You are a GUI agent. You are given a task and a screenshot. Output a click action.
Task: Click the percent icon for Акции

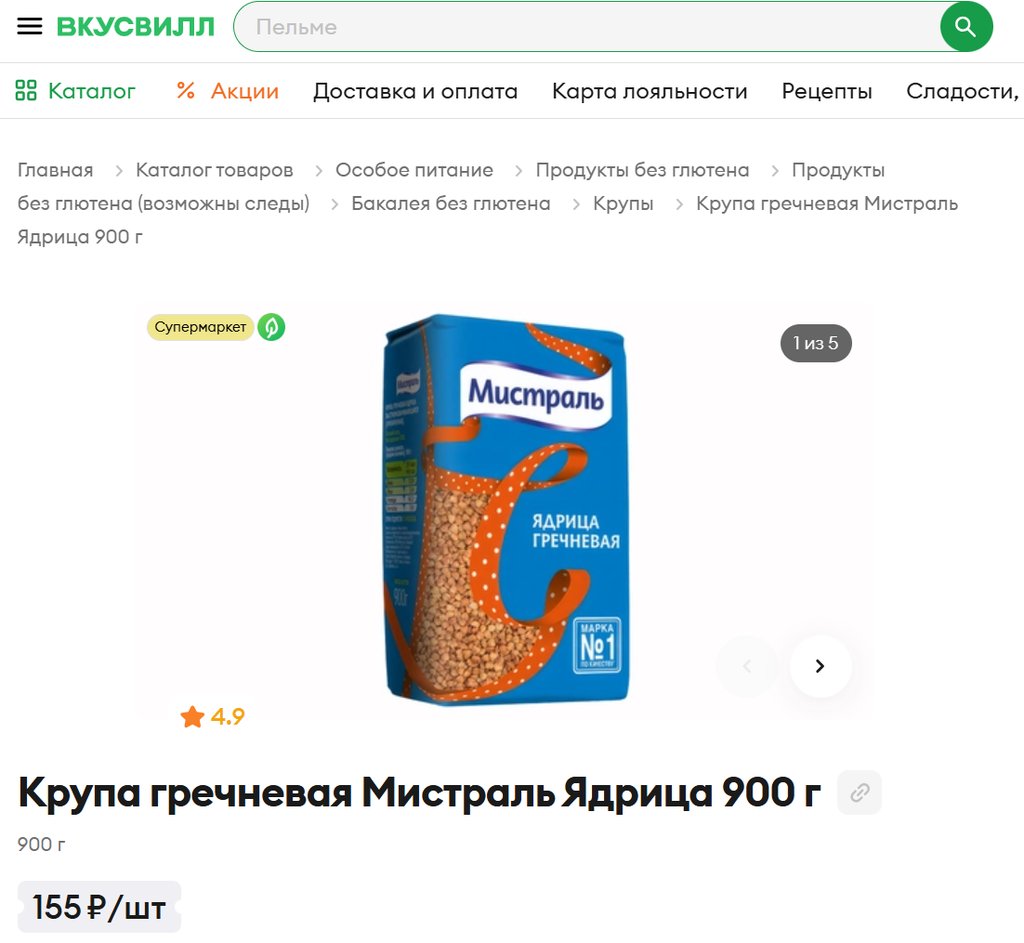tap(186, 90)
